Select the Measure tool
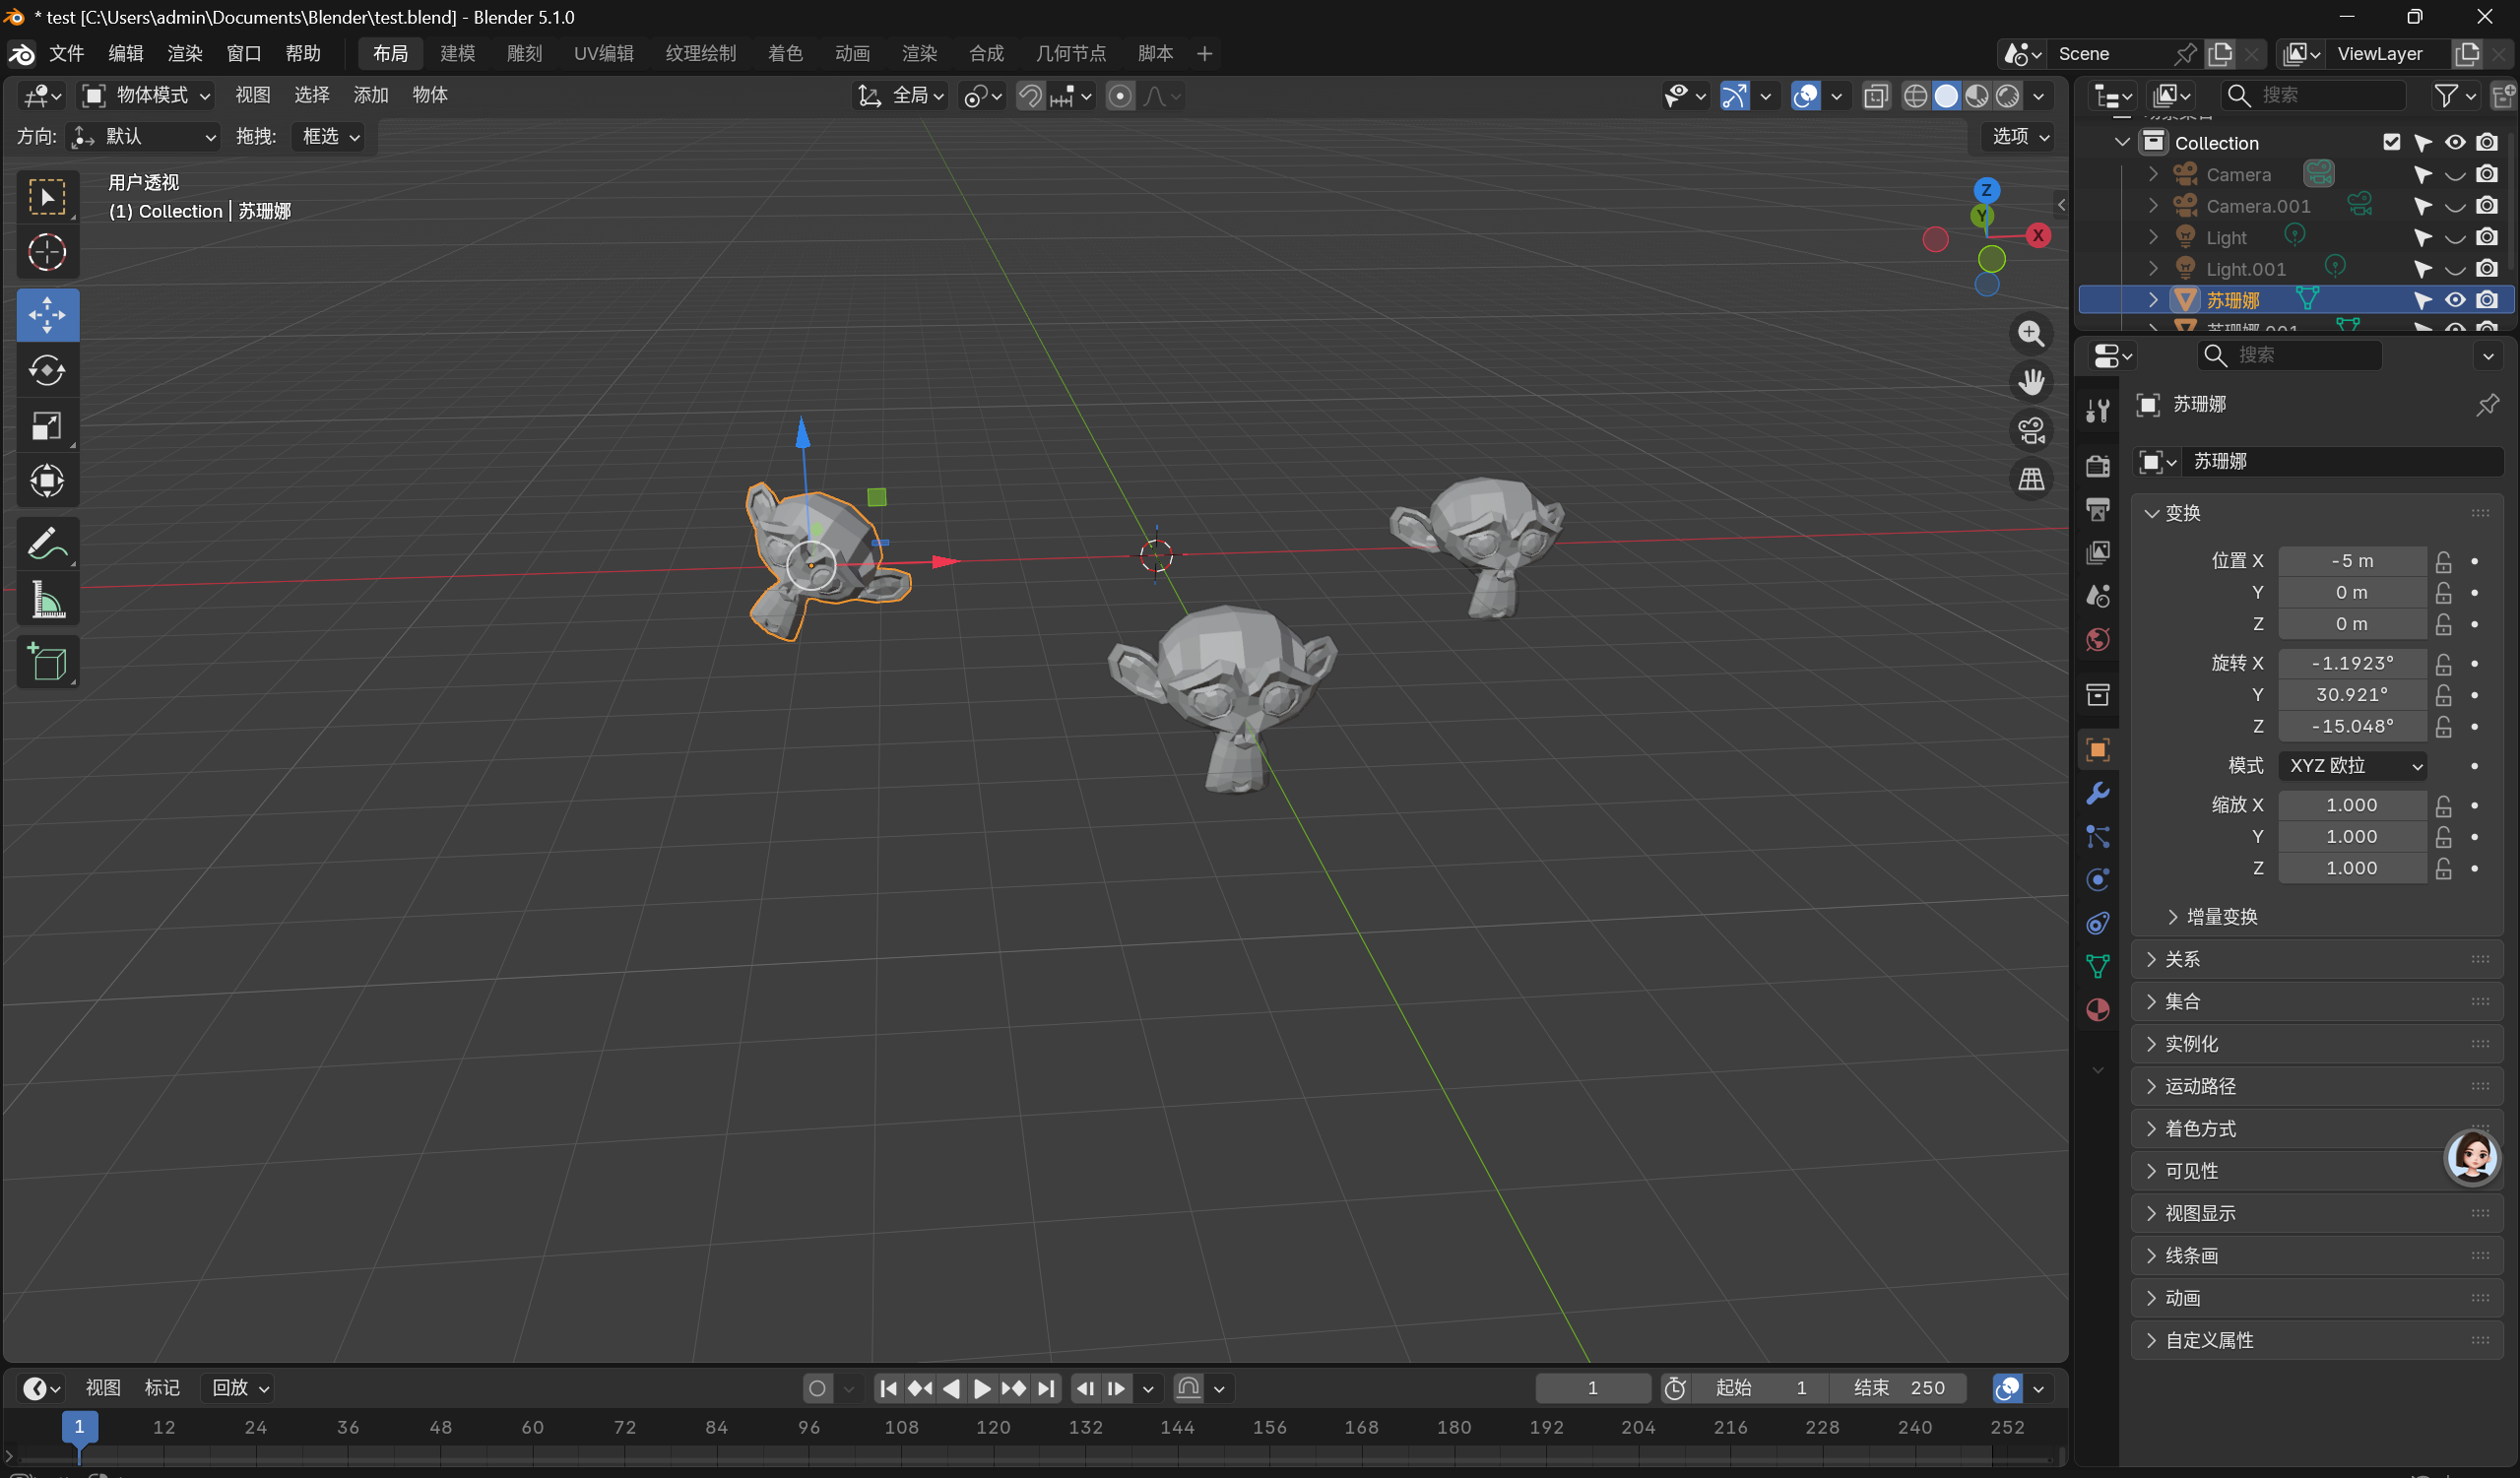 tap(47, 602)
